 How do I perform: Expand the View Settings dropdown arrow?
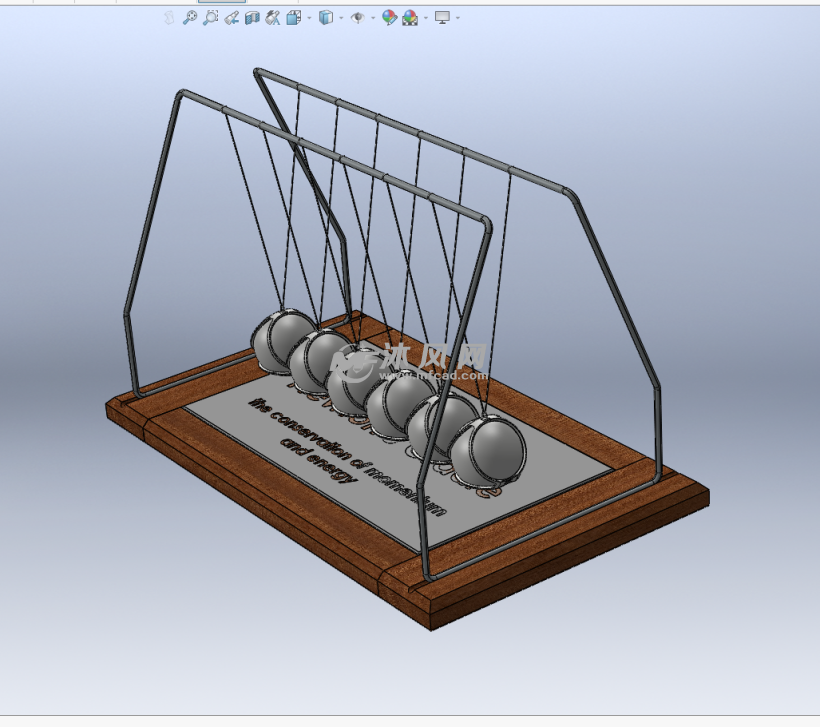(458, 18)
